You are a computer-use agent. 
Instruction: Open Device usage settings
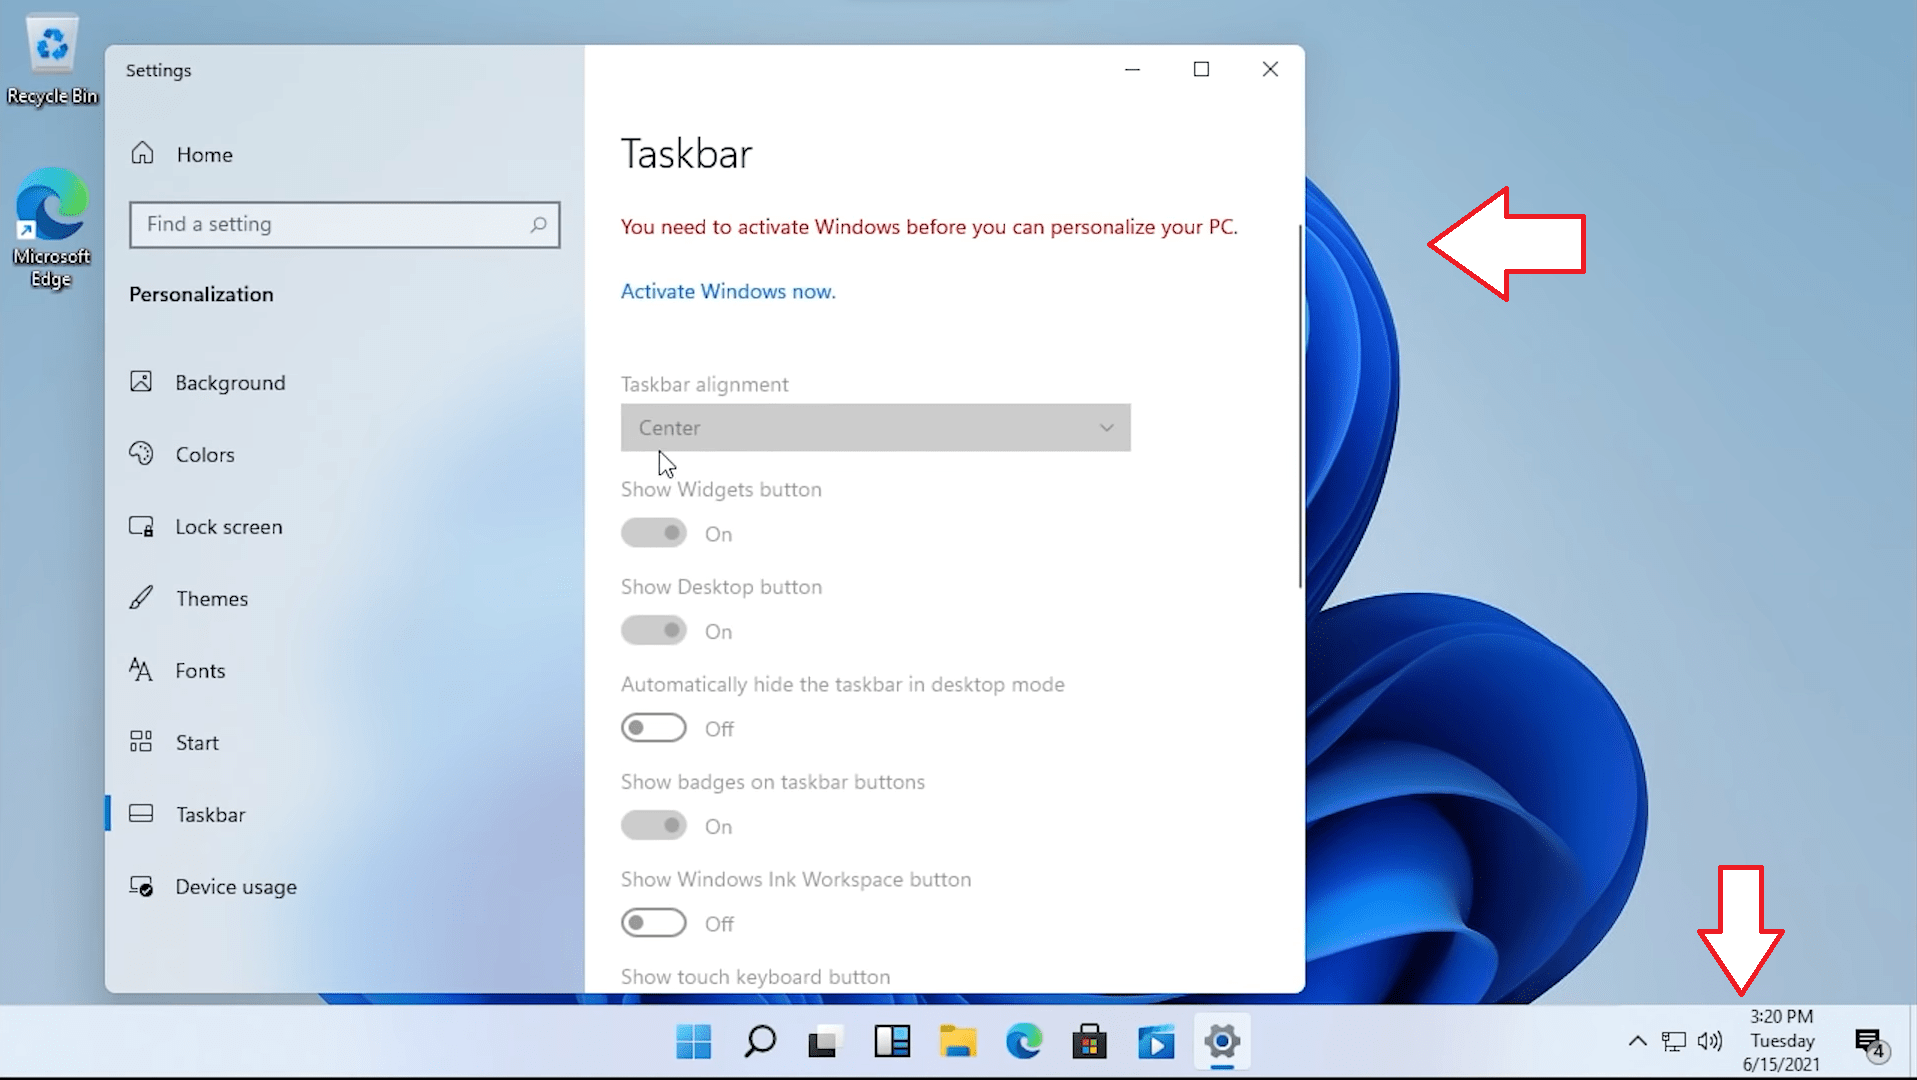point(236,887)
